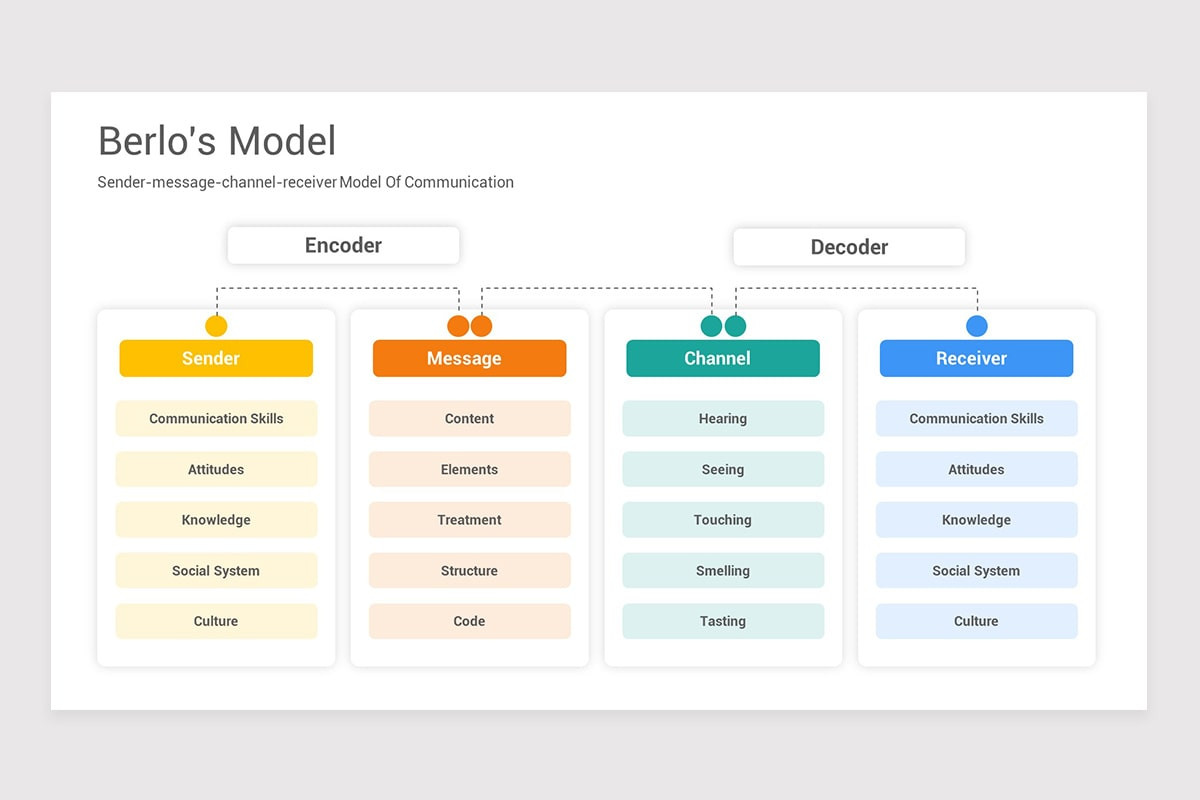
Task: Select "Social System" in the Sender column
Action: (216, 571)
